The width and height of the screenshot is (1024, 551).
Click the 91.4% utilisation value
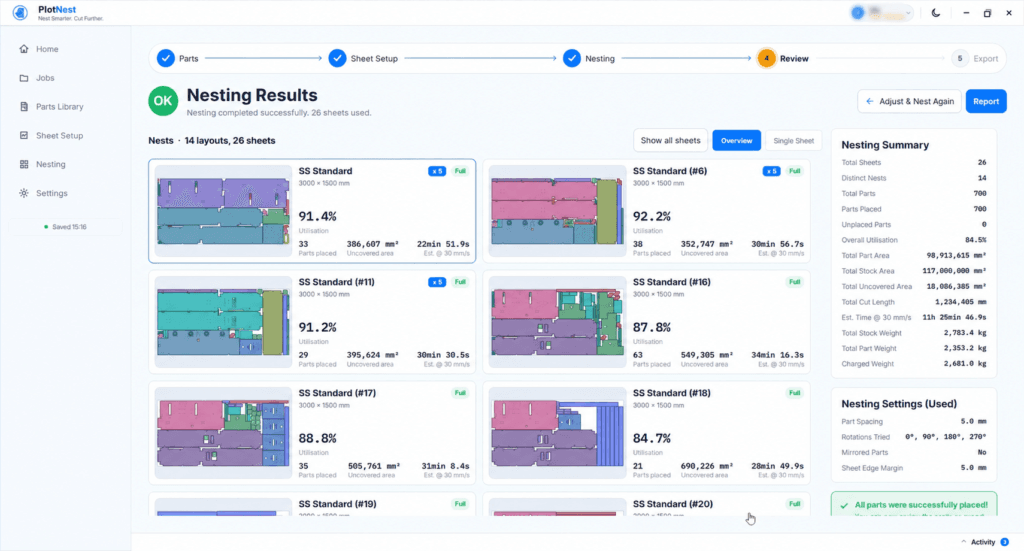[317, 216]
